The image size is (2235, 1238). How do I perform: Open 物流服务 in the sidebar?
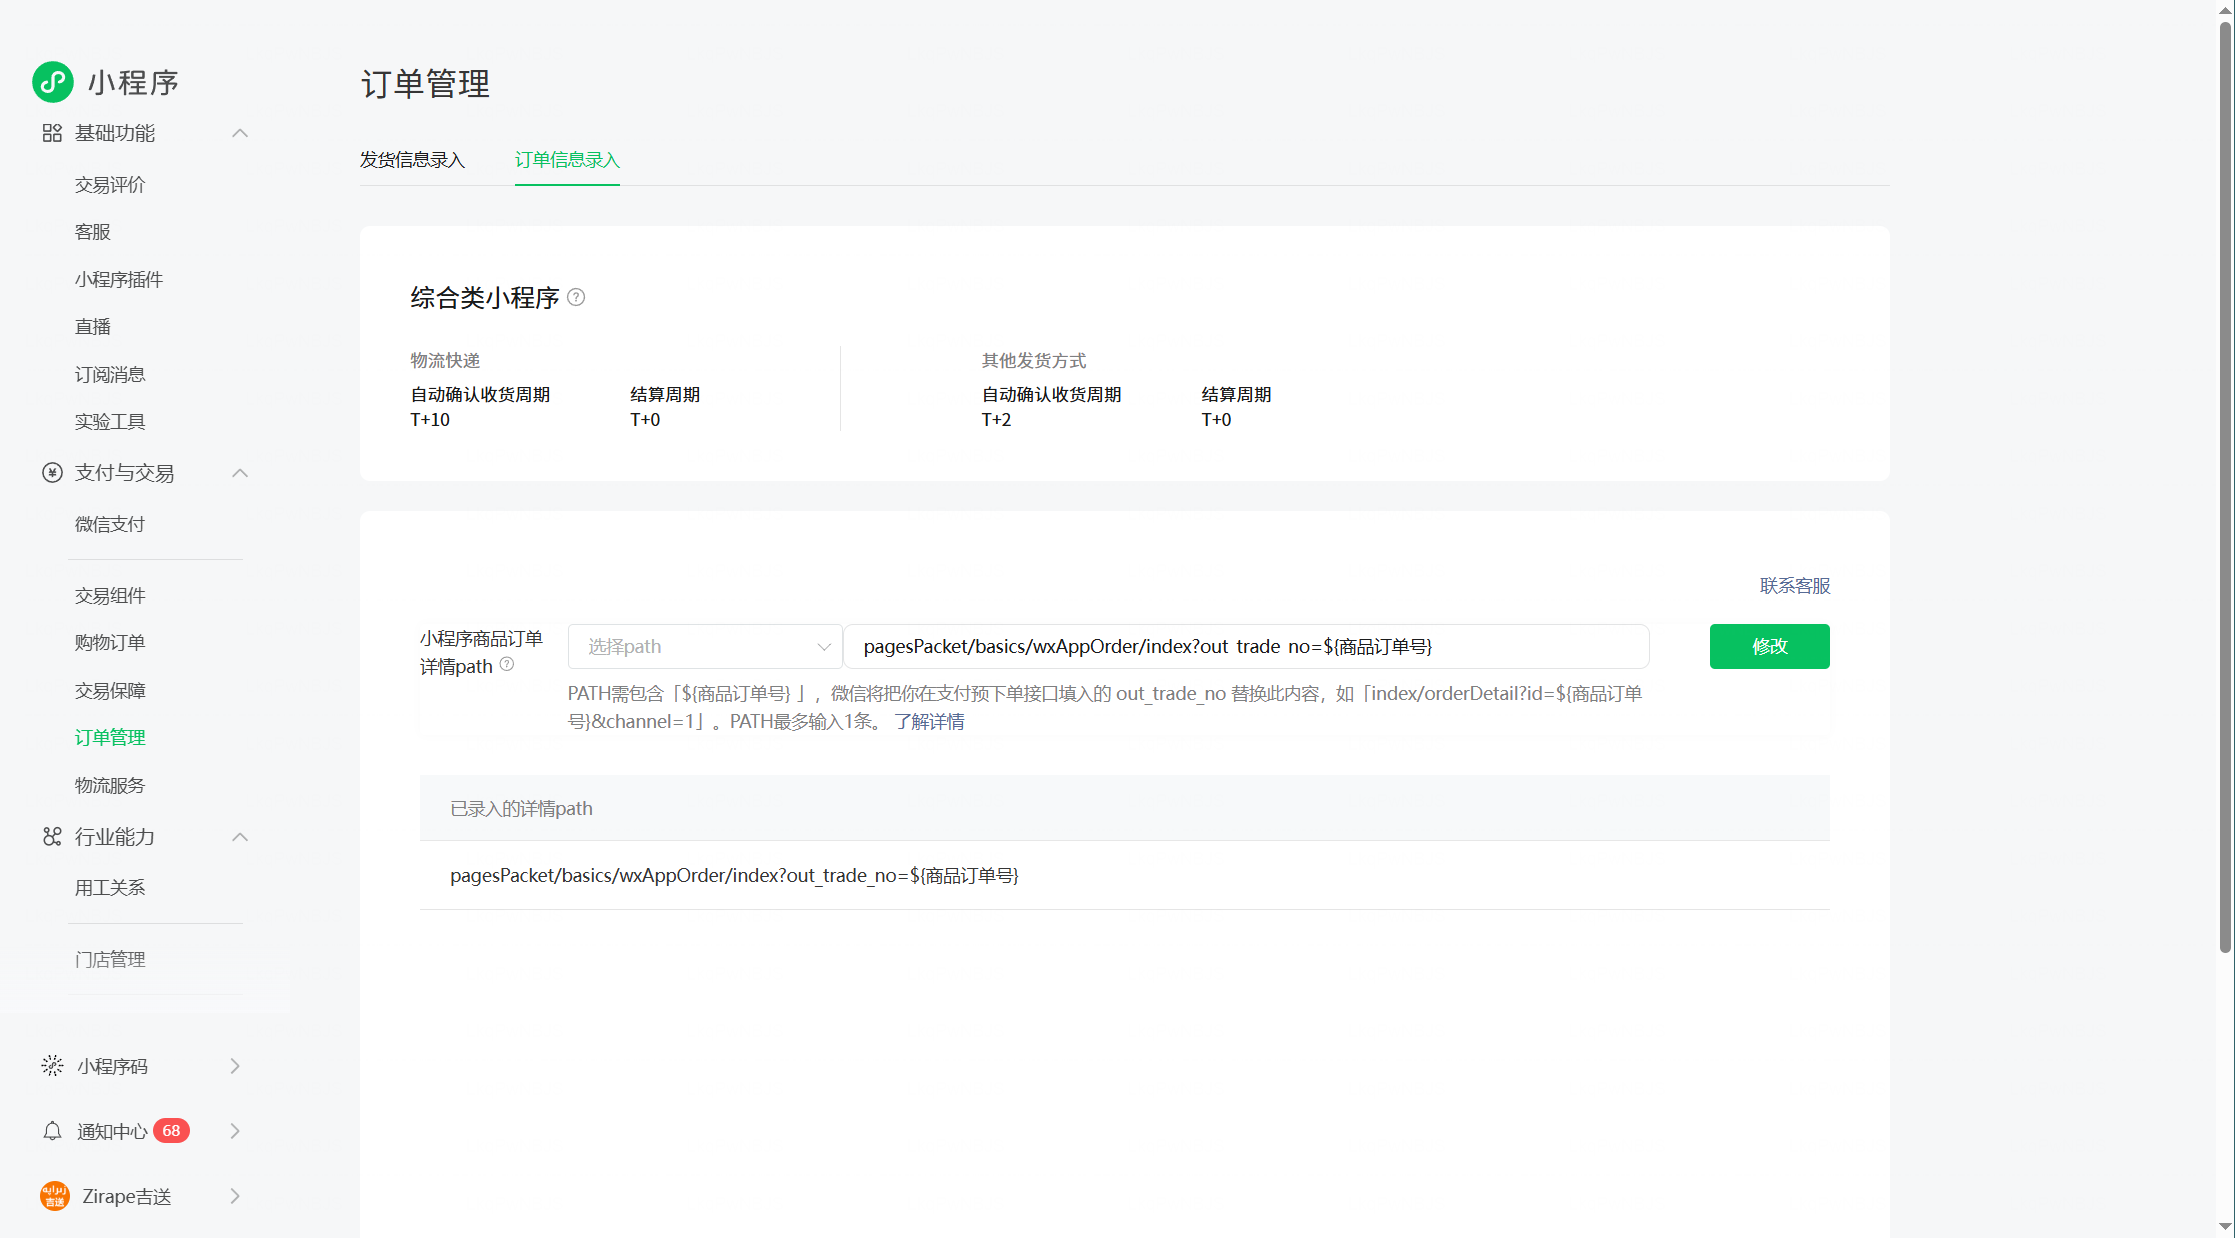(110, 786)
